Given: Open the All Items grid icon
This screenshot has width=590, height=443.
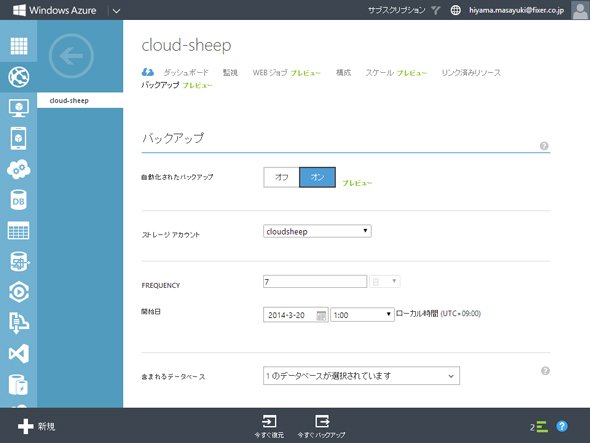Looking at the screenshot, I should tap(18, 46).
